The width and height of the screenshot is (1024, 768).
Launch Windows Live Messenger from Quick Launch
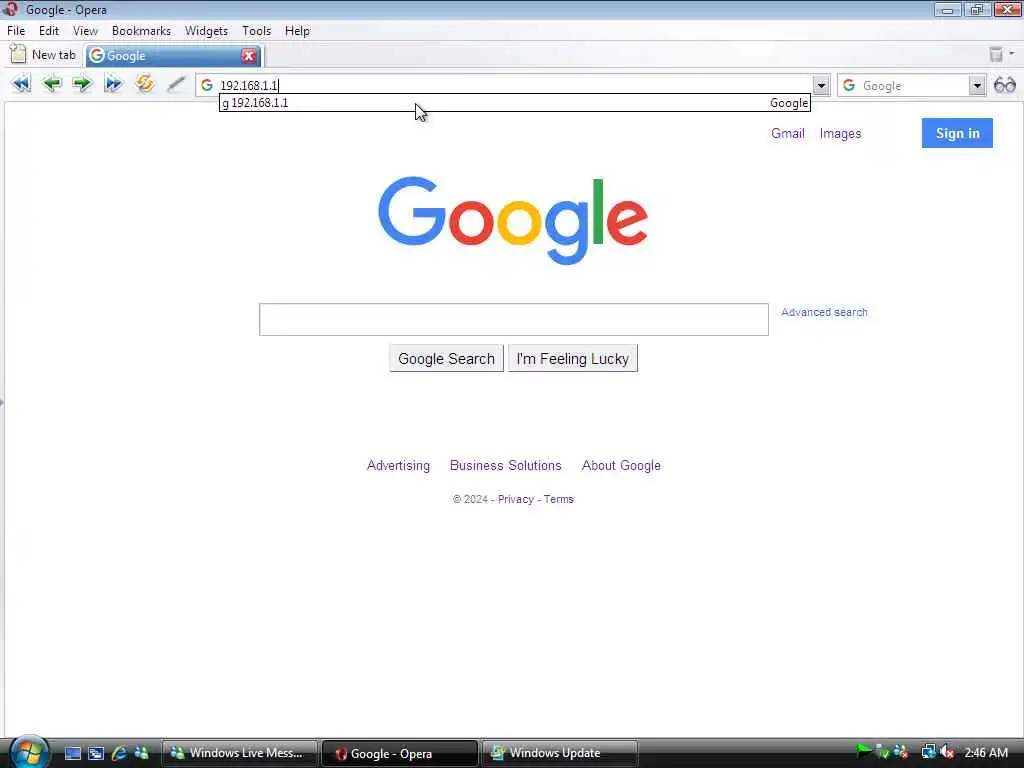(141, 753)
